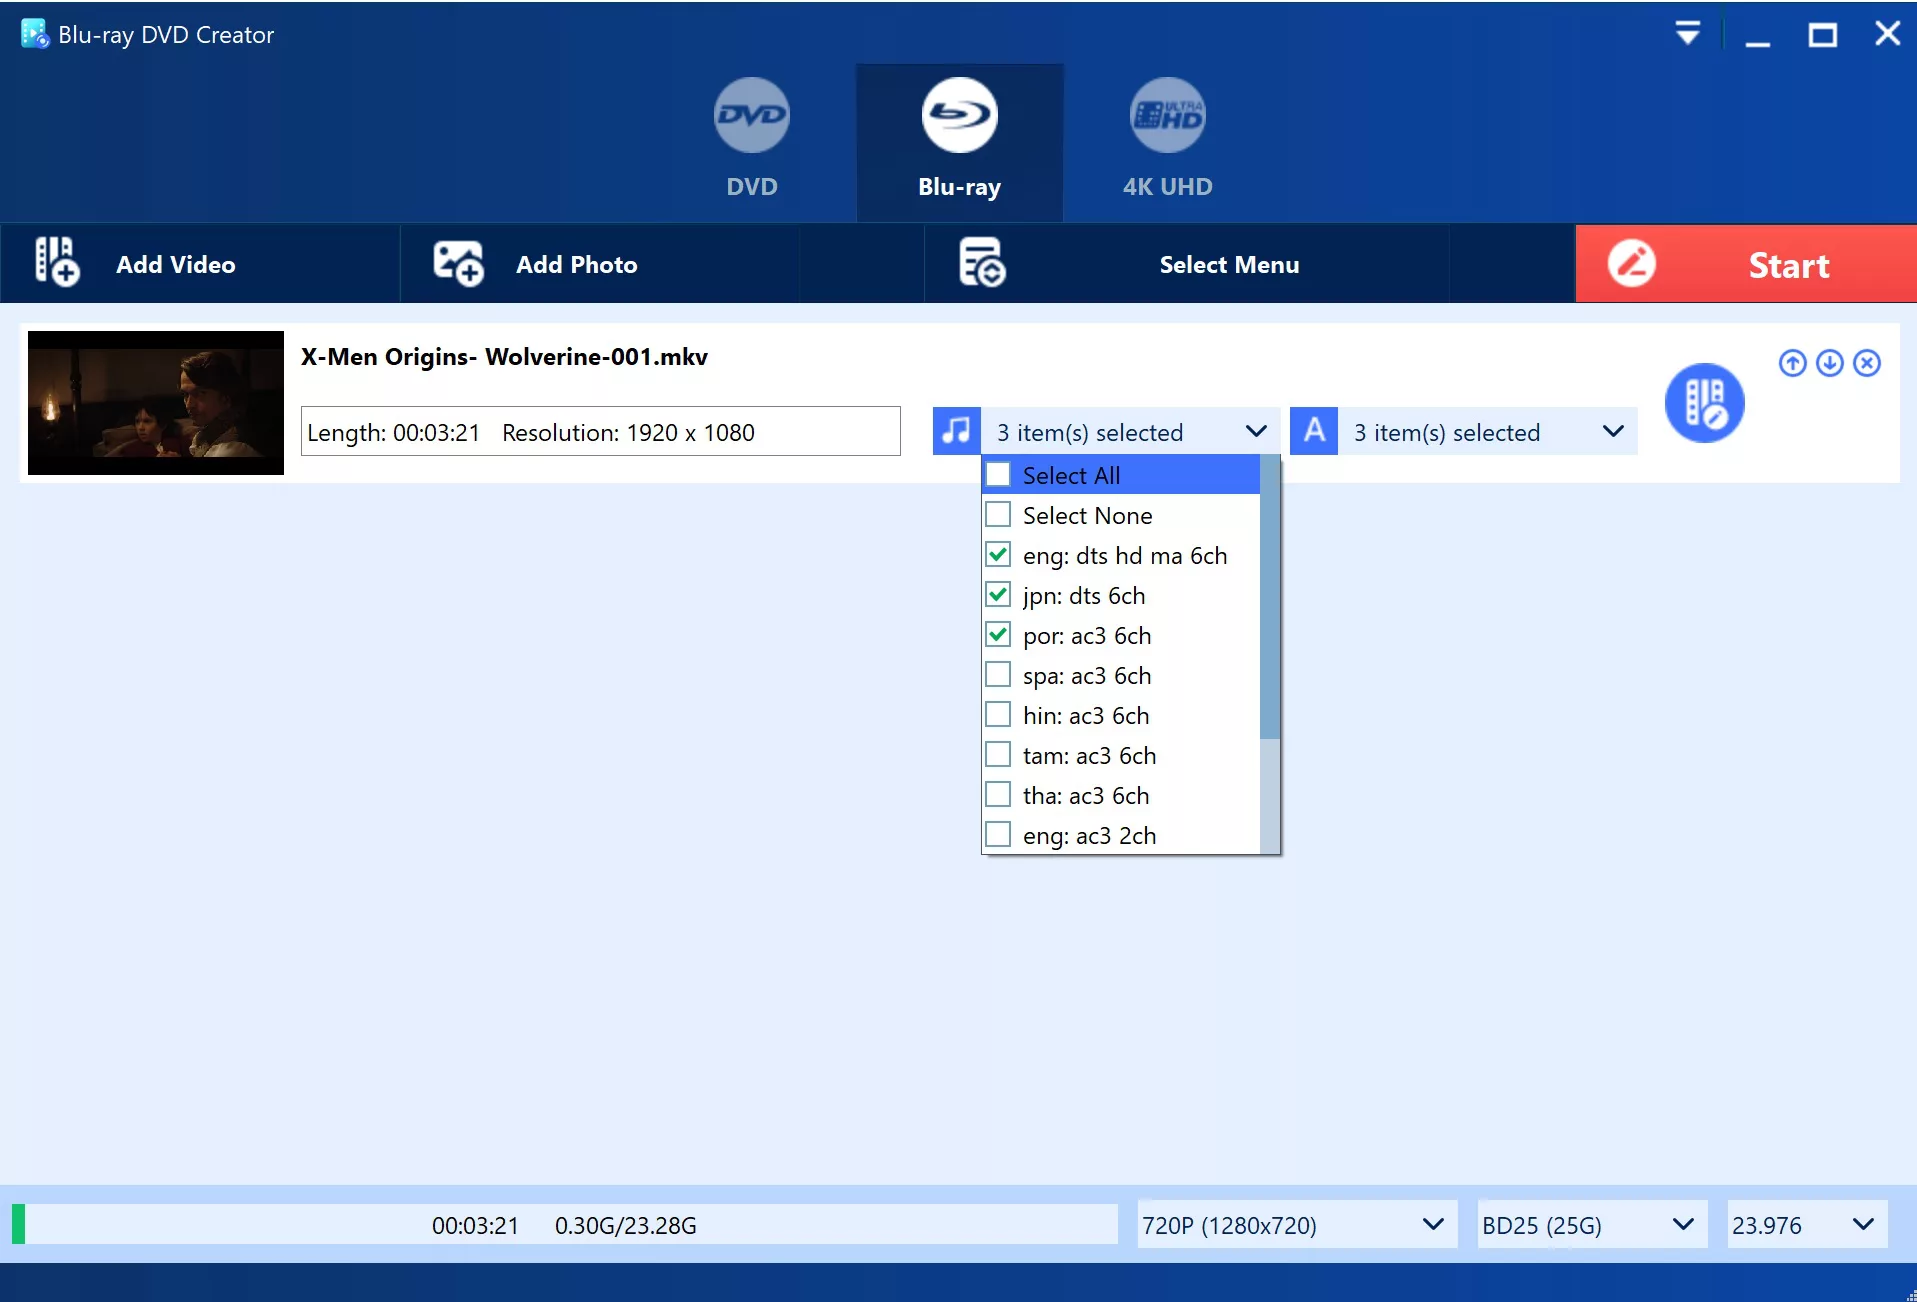Click the Select Menu button

click(1228, 264)
